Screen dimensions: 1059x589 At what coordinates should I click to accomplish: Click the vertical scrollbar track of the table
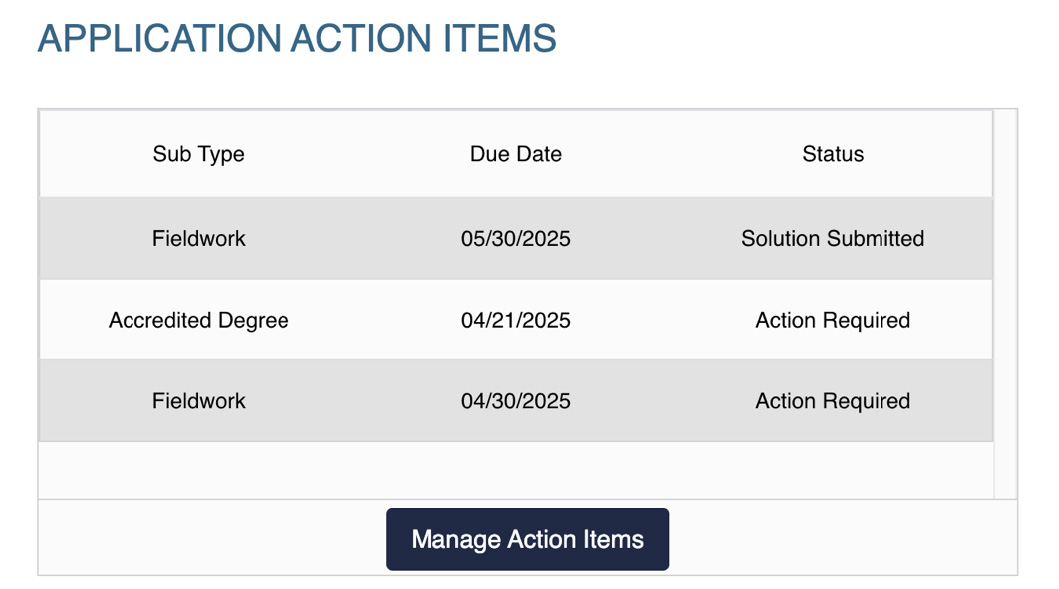point(1006,304)
